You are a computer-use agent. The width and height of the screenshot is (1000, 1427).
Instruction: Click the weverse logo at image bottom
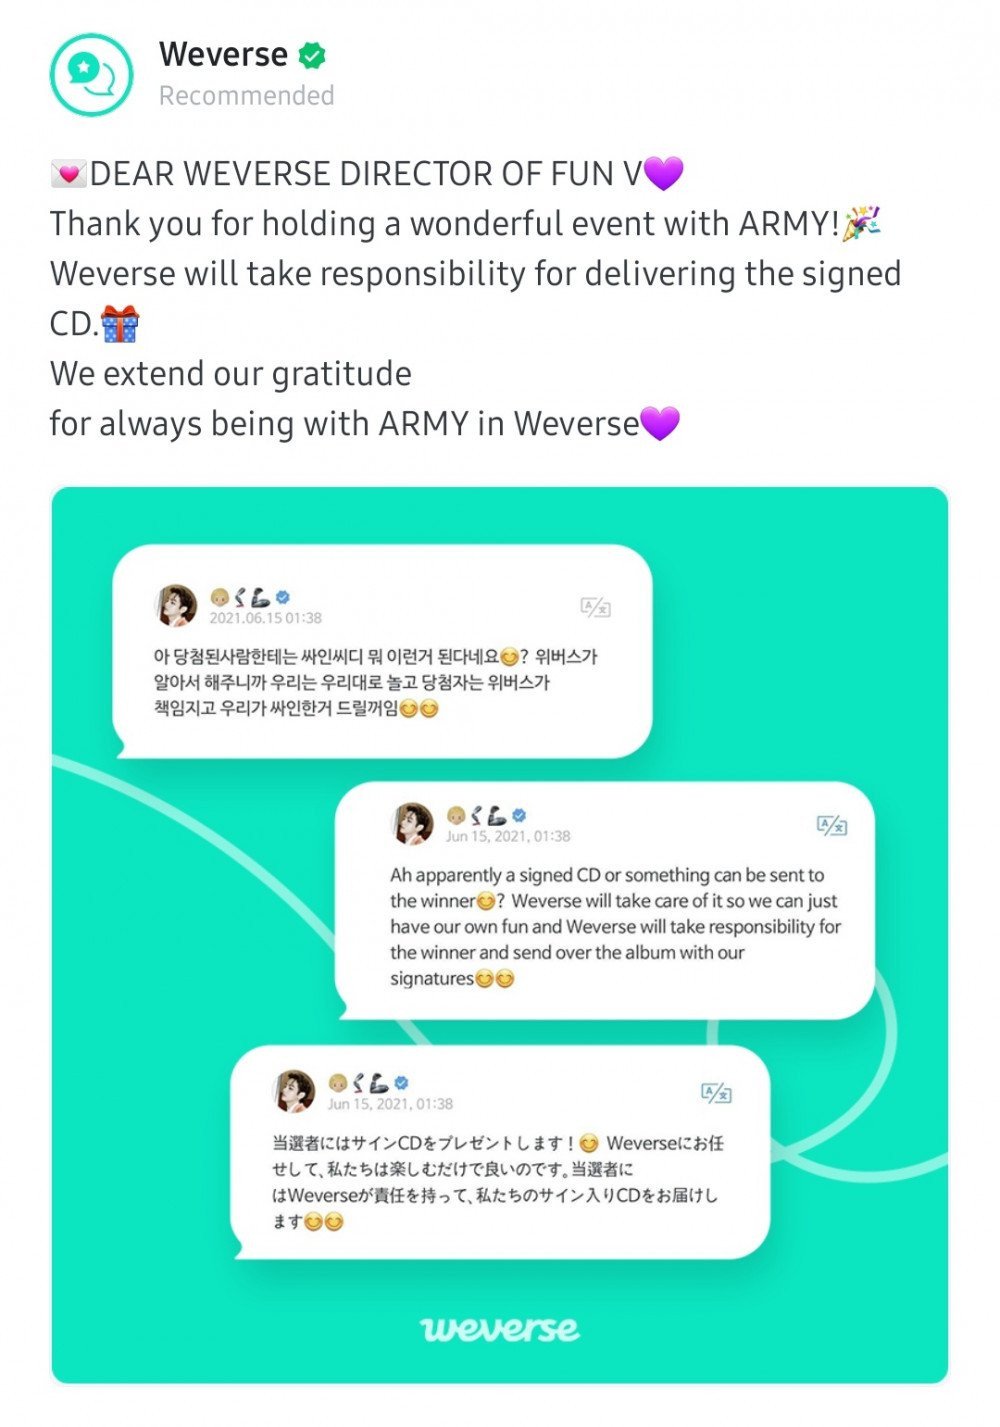click(x=500, y=1328)
